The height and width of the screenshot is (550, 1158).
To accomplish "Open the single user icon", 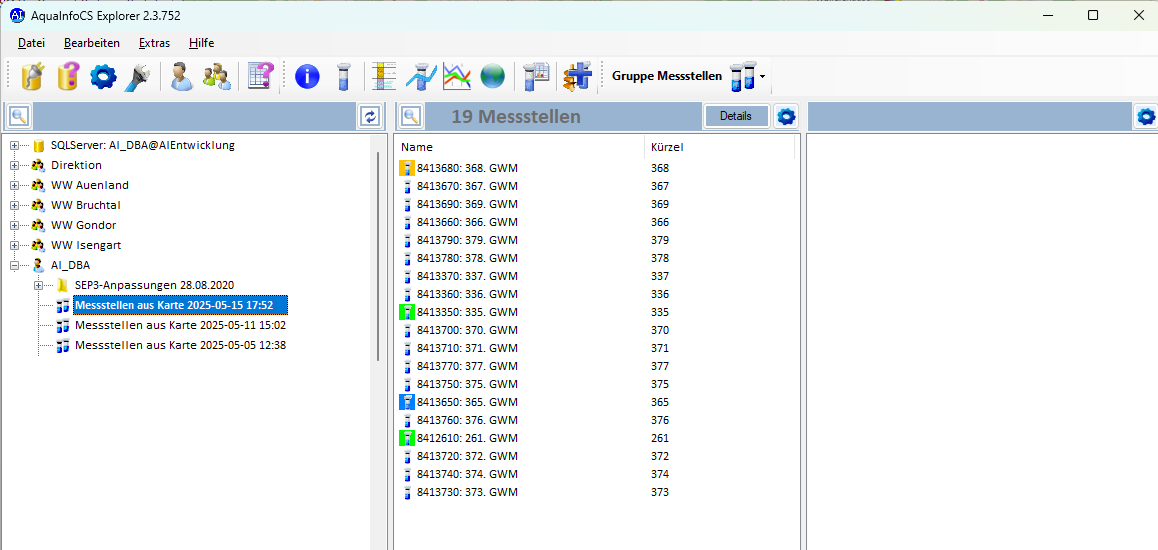I will click(182, 76).
